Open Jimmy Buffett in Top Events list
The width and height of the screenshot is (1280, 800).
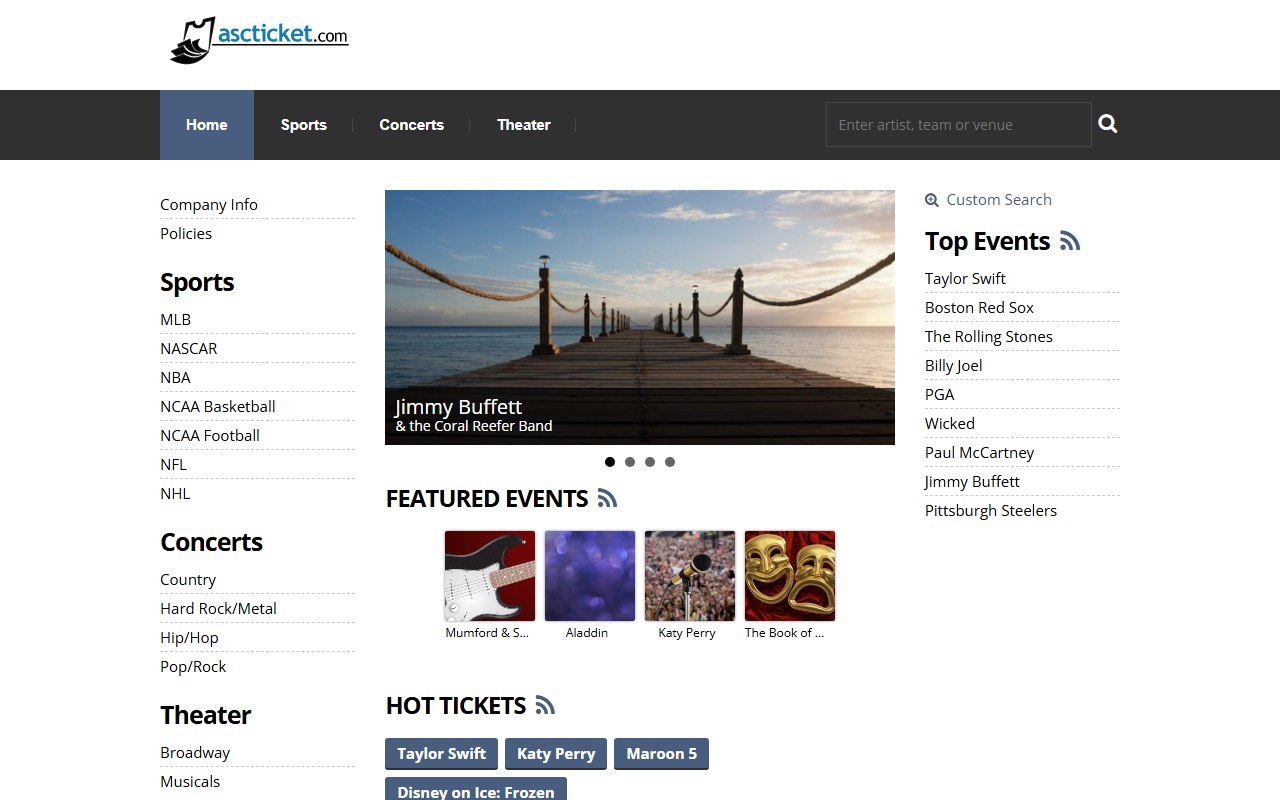972,482
